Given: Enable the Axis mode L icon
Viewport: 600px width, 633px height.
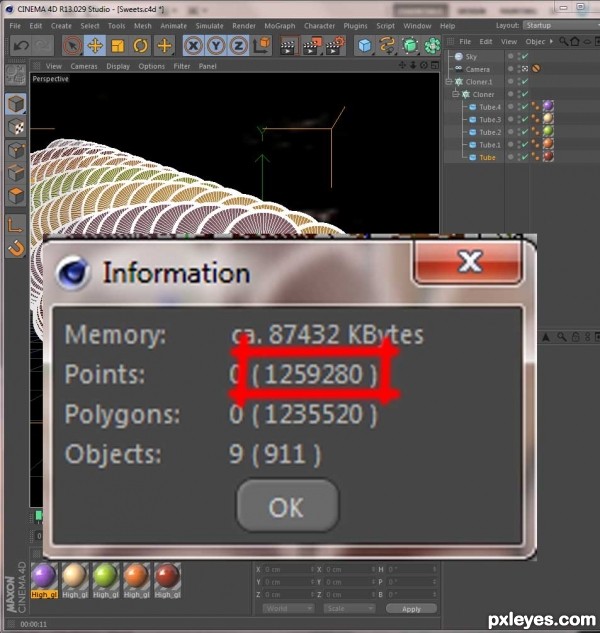Looking at the screenshot, I should point(15,224).
